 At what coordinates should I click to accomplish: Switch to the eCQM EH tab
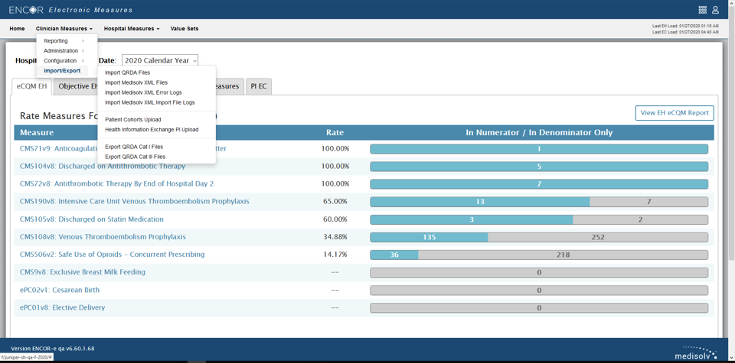[31, 87]
